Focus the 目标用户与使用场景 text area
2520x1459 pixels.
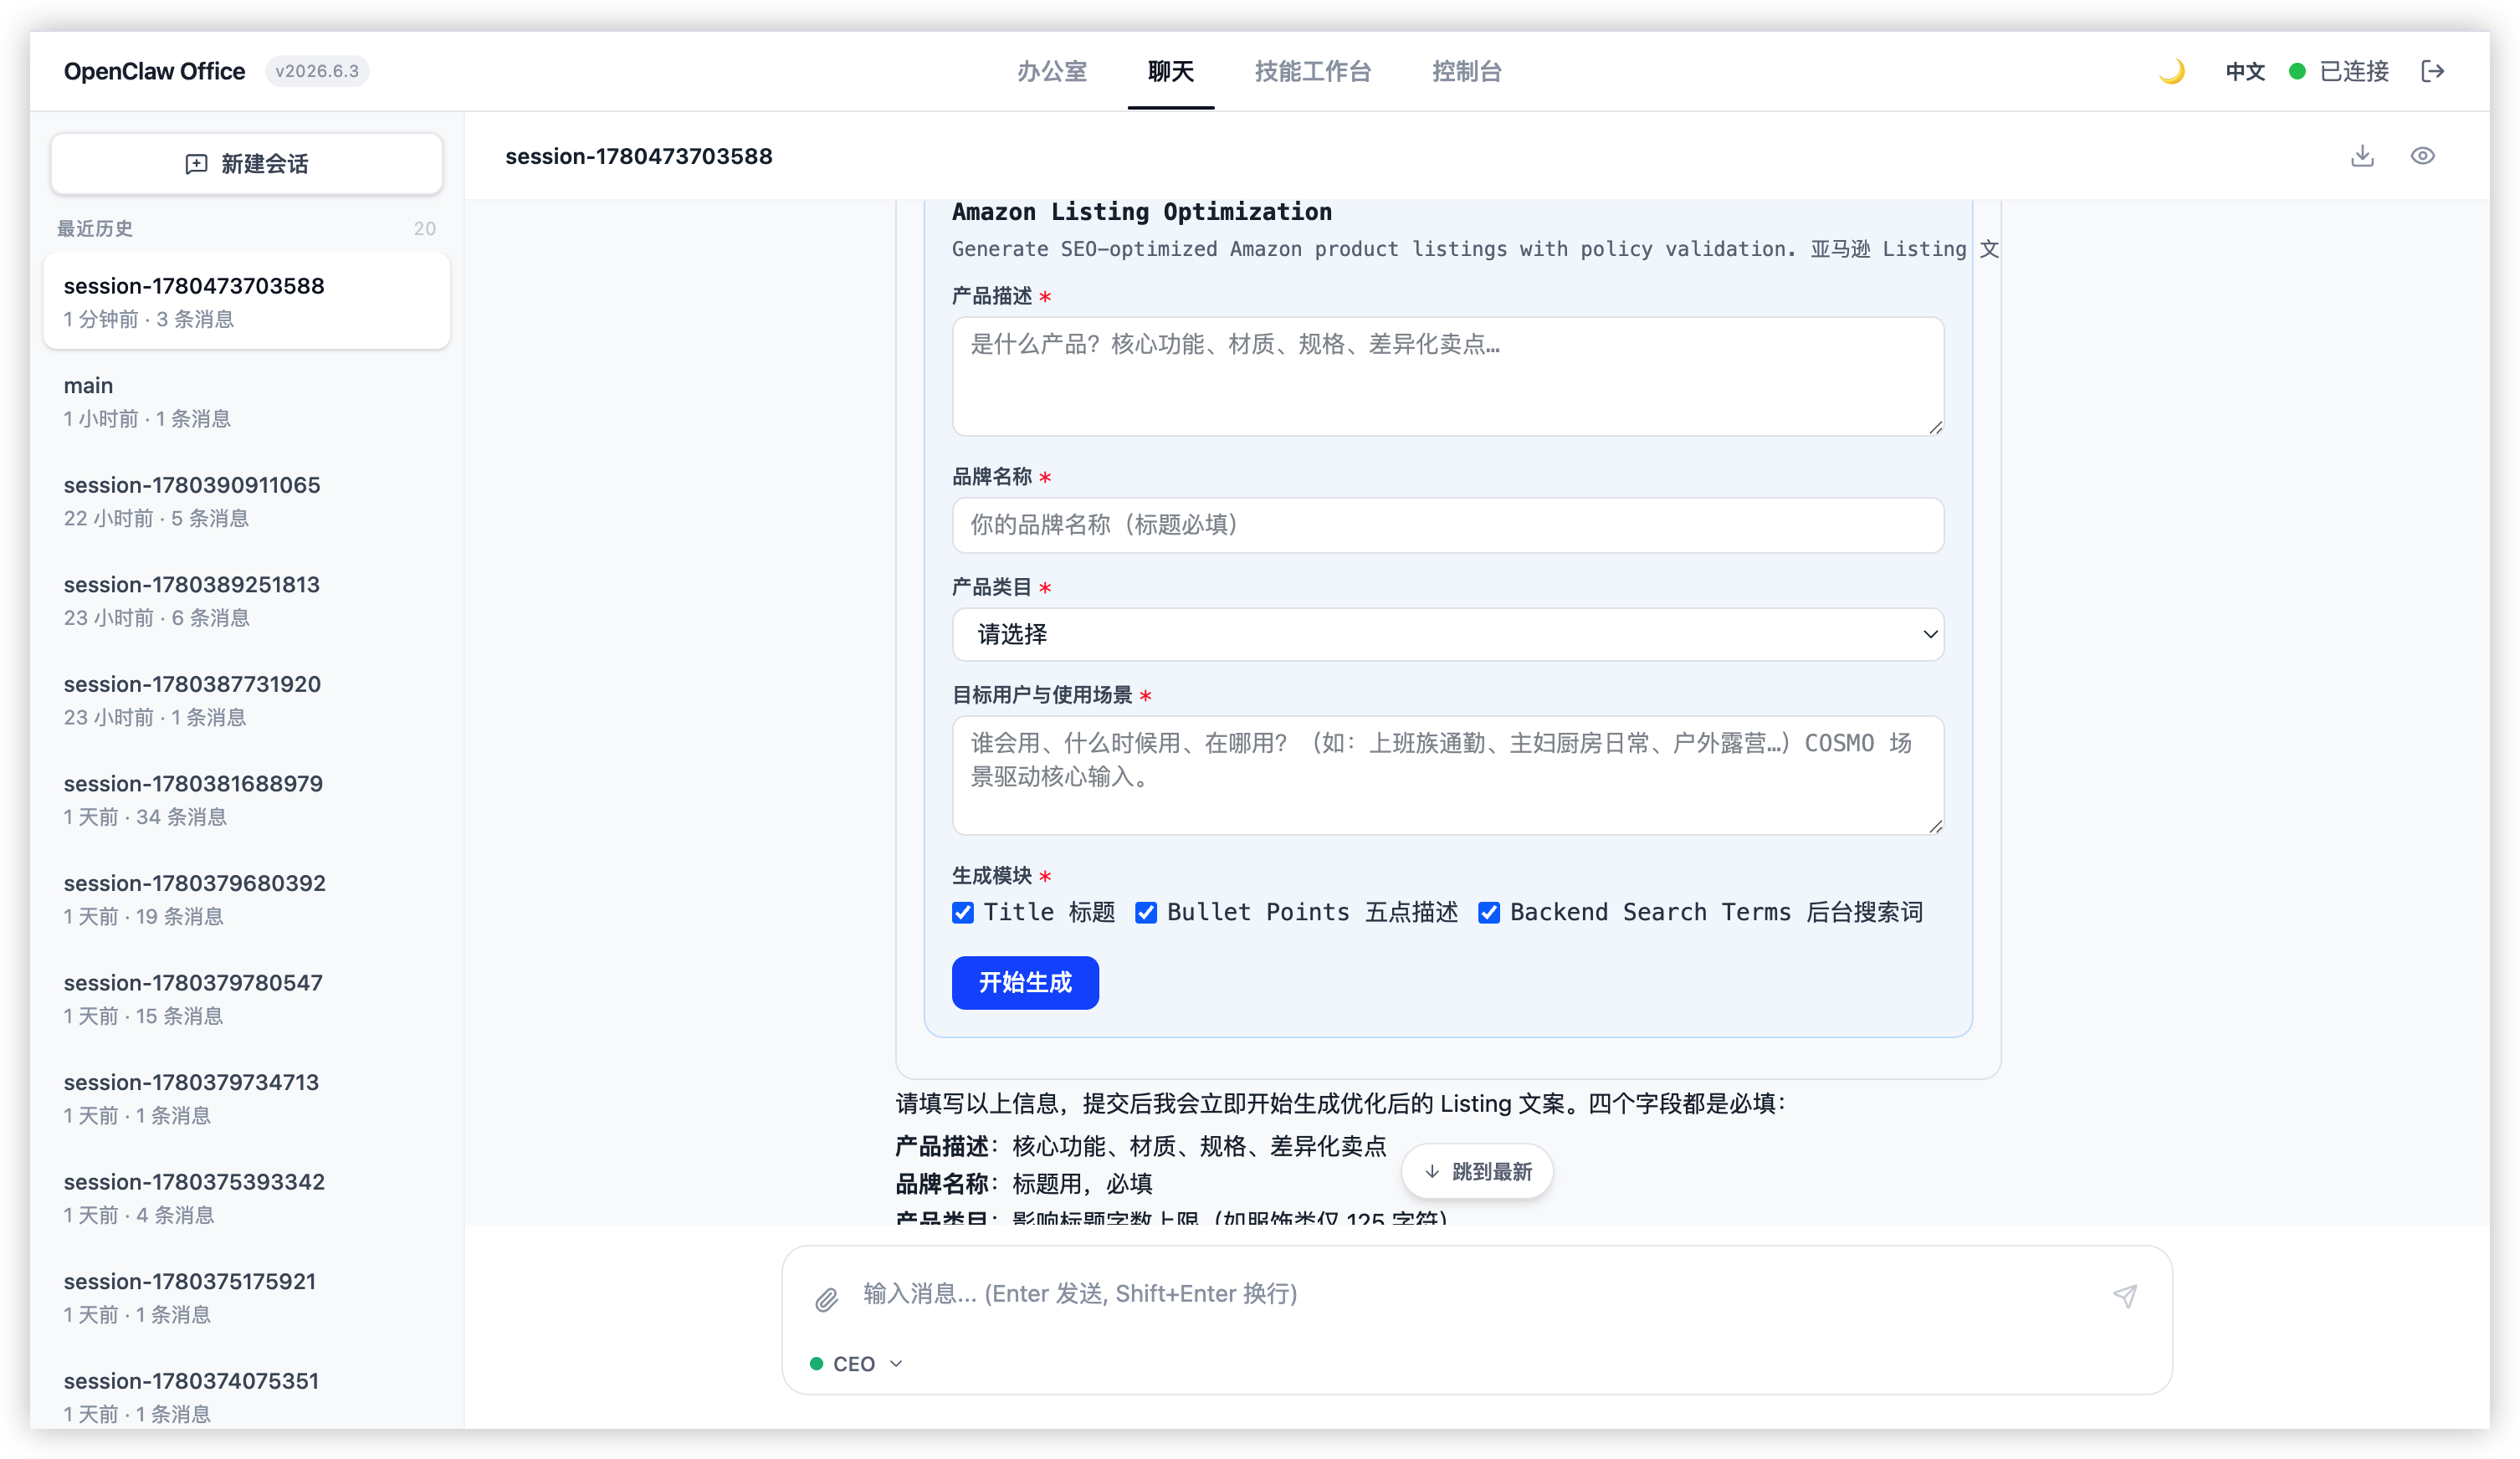click(x=1447, y=775)
